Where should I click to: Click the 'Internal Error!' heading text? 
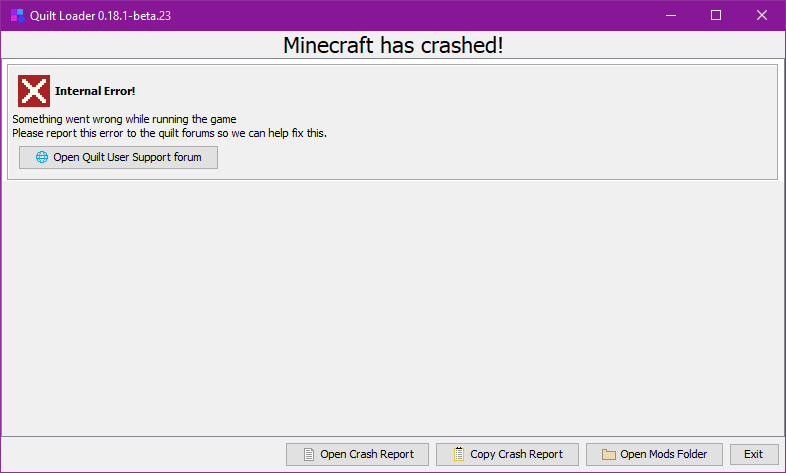pos(95,91)
